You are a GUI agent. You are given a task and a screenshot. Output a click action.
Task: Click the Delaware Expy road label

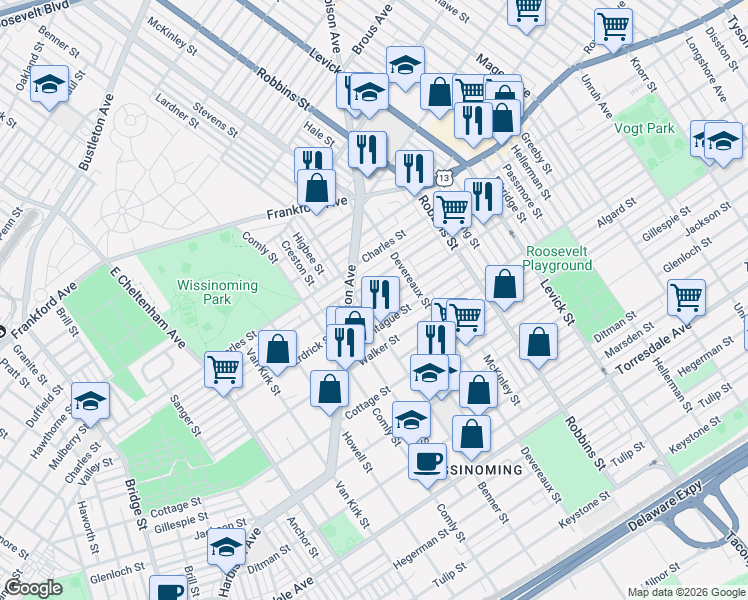[665, 507]
